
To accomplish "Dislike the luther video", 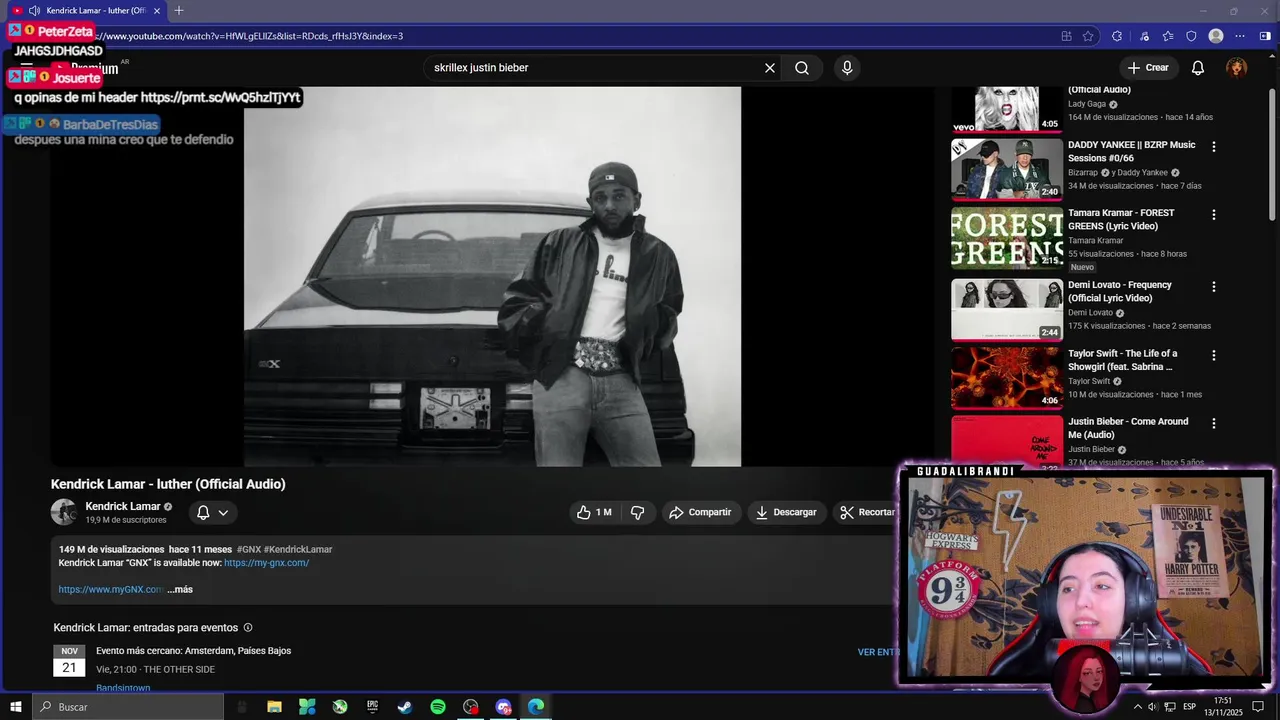I will 637,512.
